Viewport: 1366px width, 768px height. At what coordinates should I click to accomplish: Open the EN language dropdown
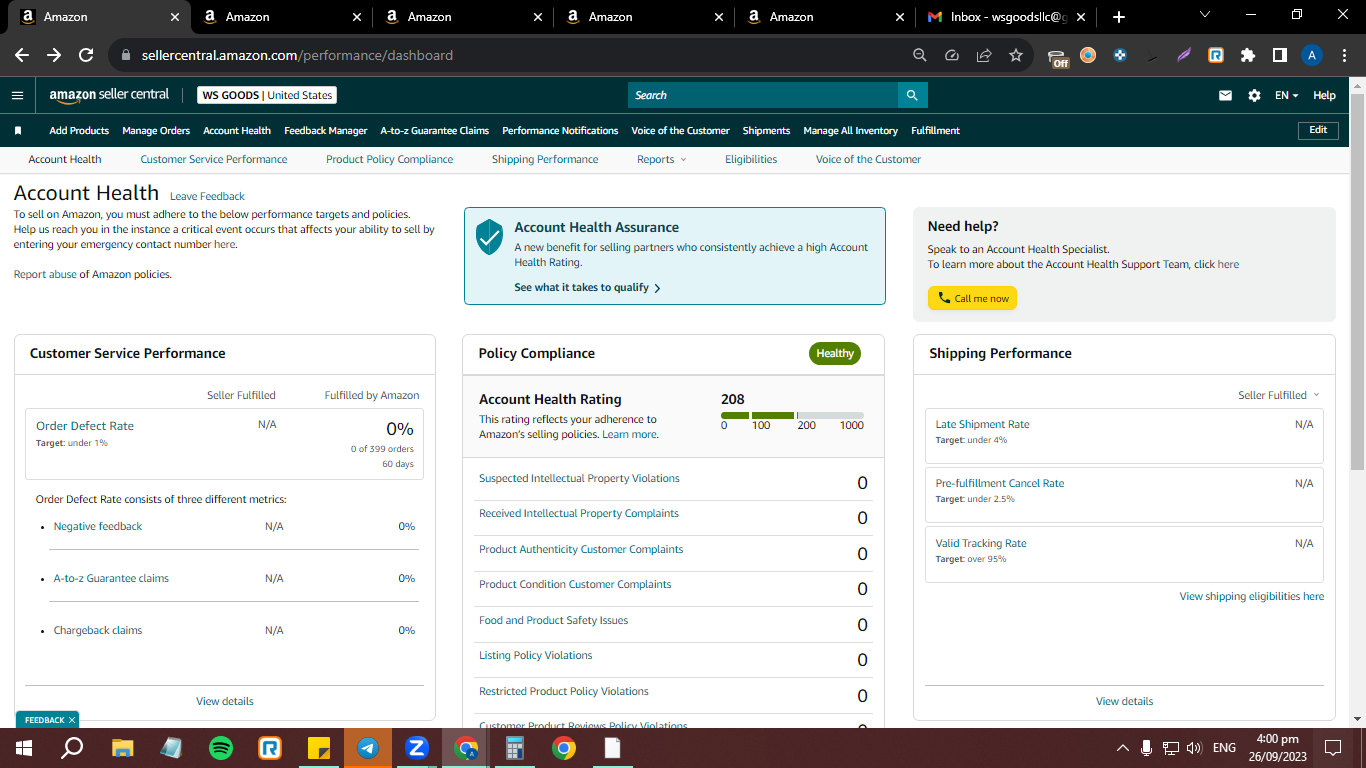click(1286, 95)
